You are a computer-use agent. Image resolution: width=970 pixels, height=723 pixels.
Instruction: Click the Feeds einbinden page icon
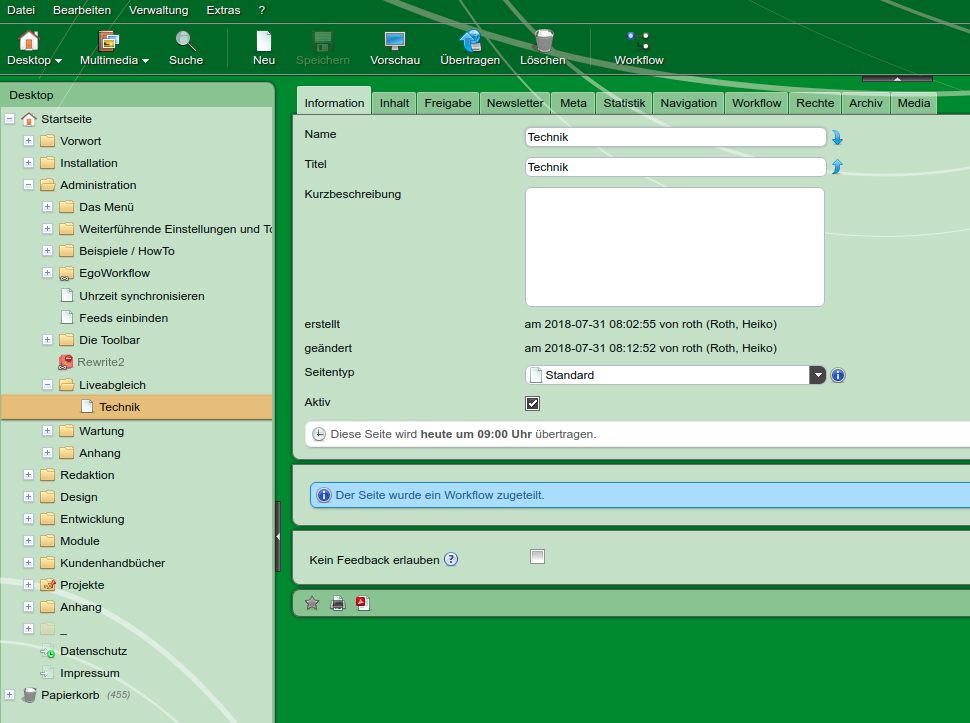coord(67,318)
